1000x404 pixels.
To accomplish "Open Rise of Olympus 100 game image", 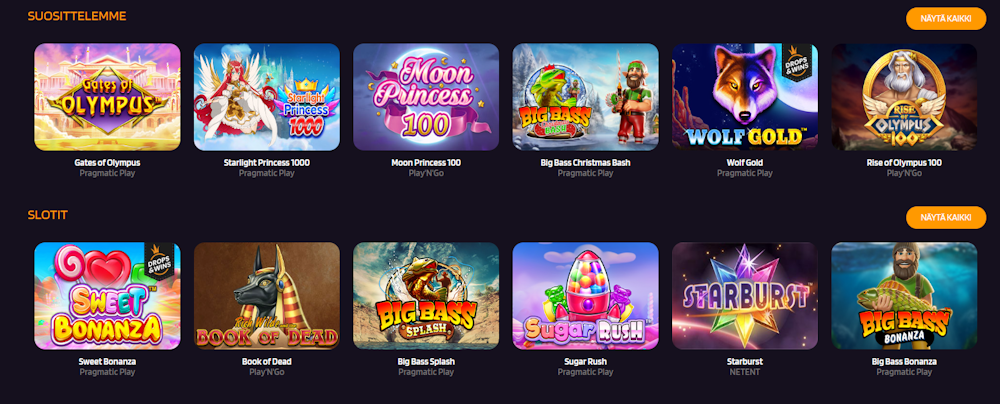I will click(904, 97).
